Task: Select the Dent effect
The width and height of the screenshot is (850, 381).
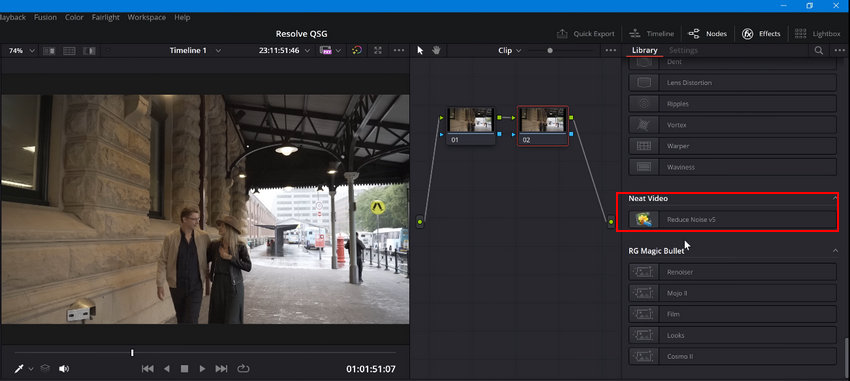Action: 732,63
